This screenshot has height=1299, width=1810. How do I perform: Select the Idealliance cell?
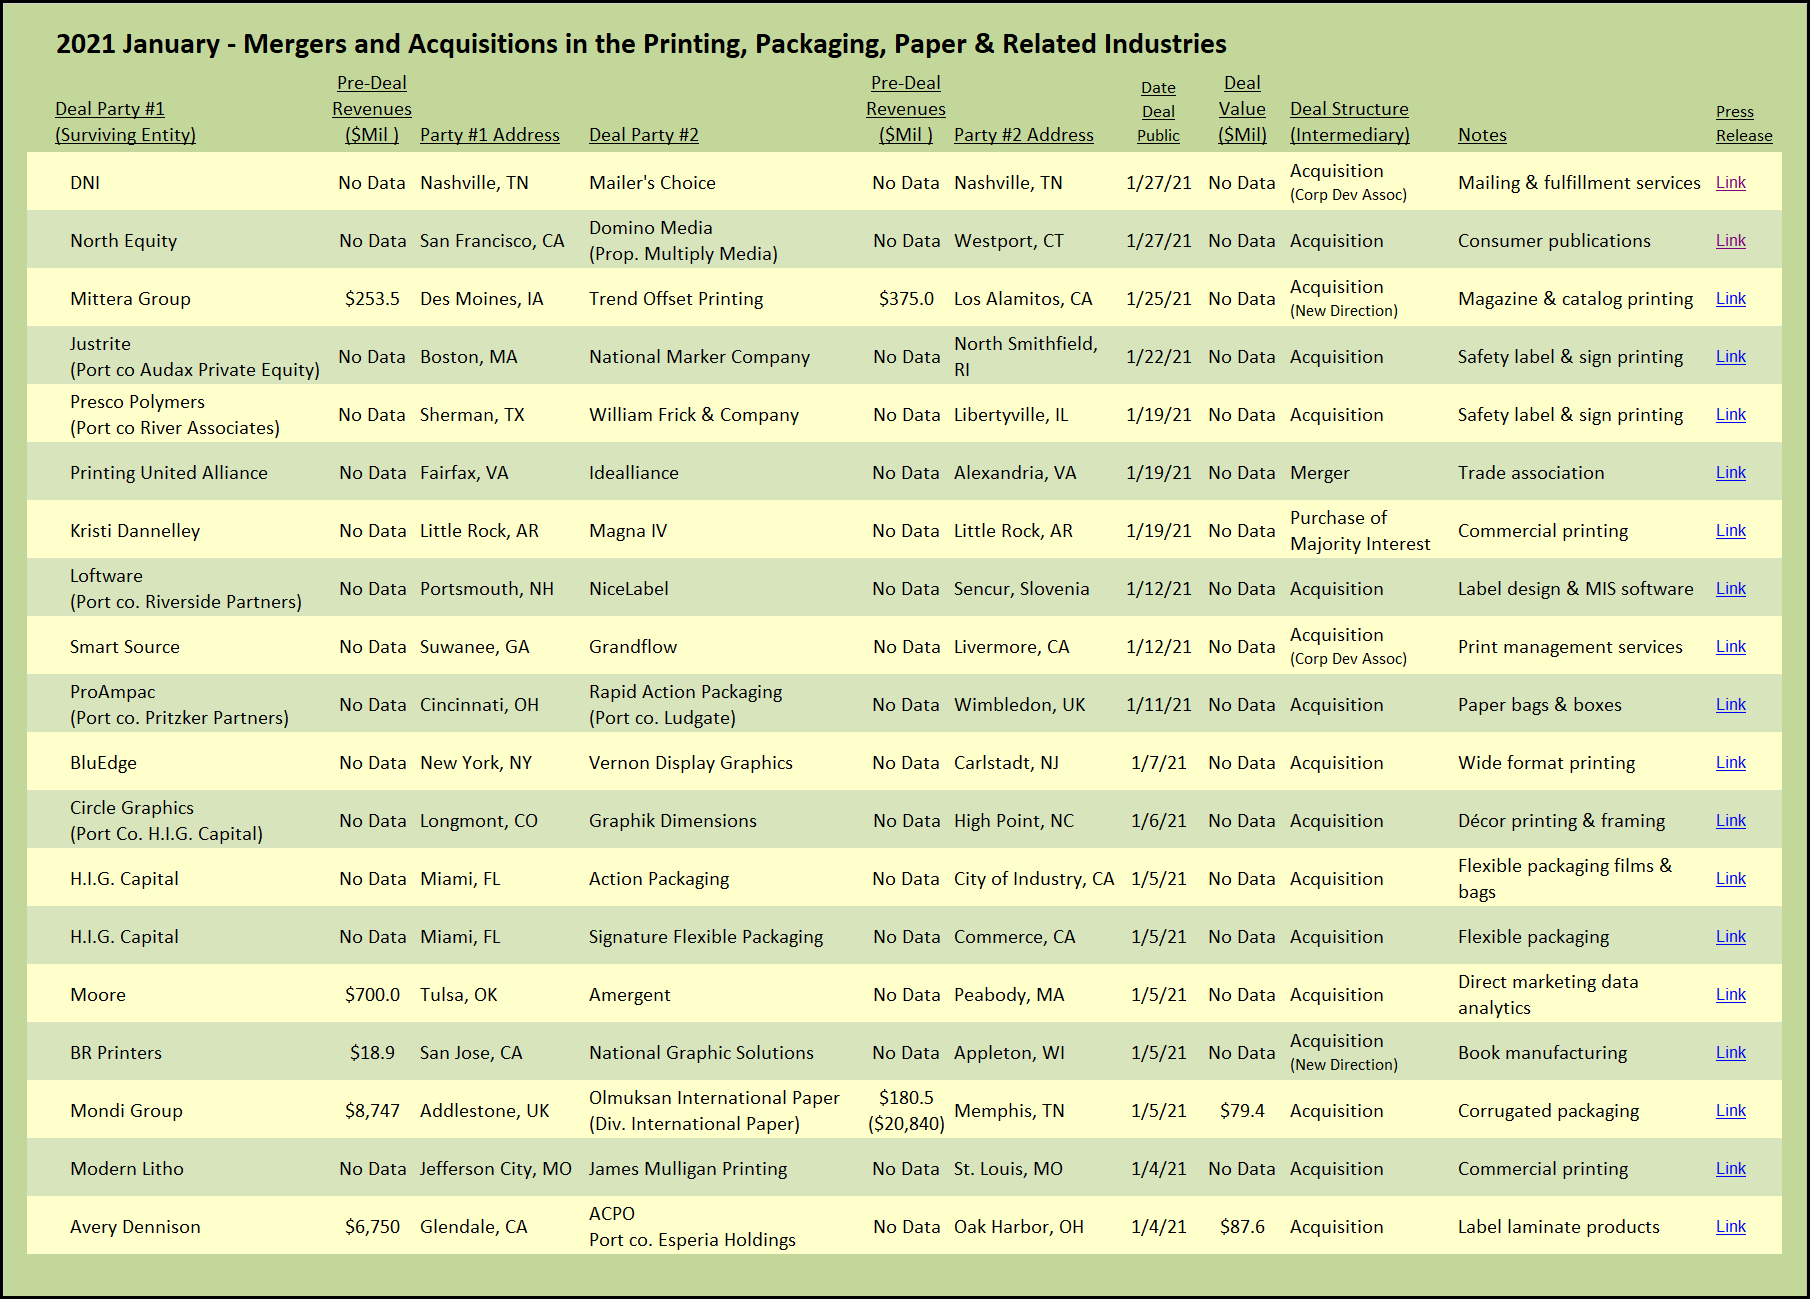tap(634, 473)
